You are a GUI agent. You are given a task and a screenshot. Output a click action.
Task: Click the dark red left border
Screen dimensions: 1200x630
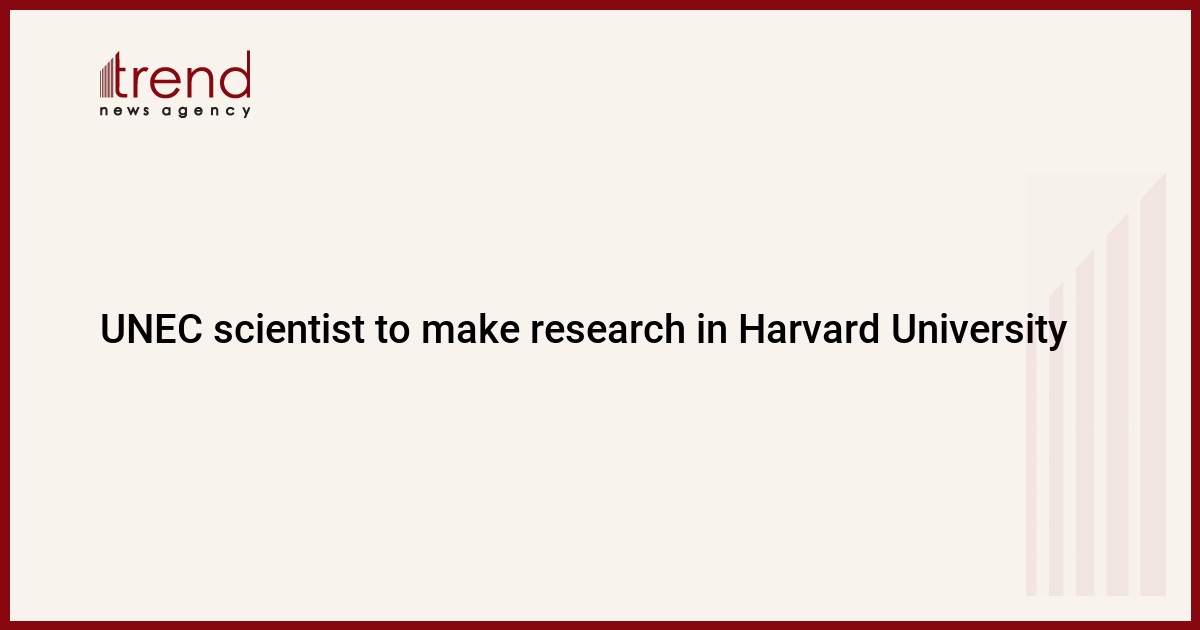[4, 315]
